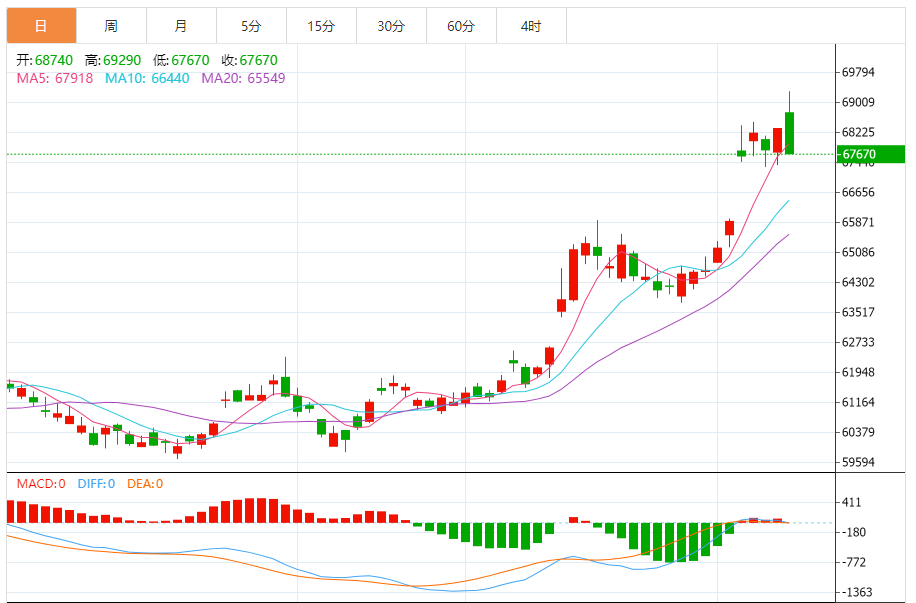
Task: Click the 69794 price axis label
Action: (858, 72)
